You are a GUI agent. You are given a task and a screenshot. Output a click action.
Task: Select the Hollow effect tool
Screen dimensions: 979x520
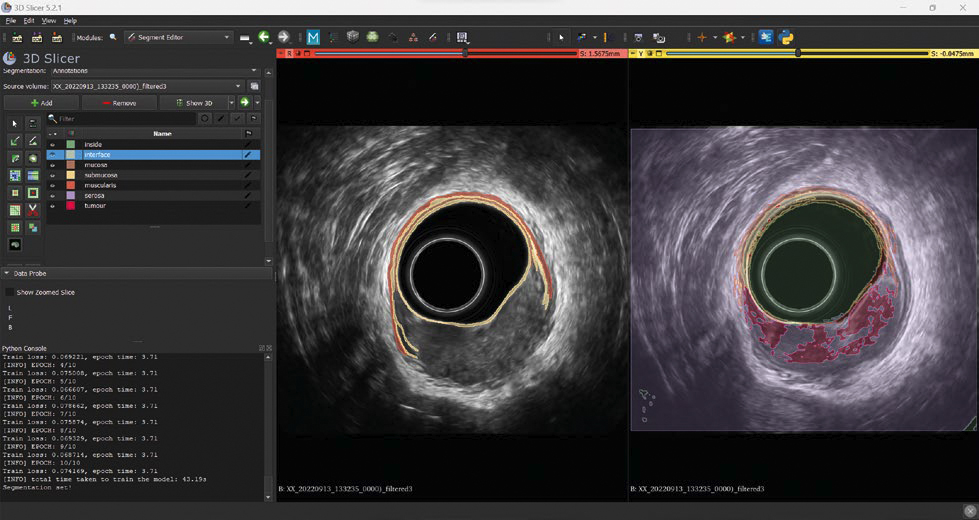click(x=33, y=193)
